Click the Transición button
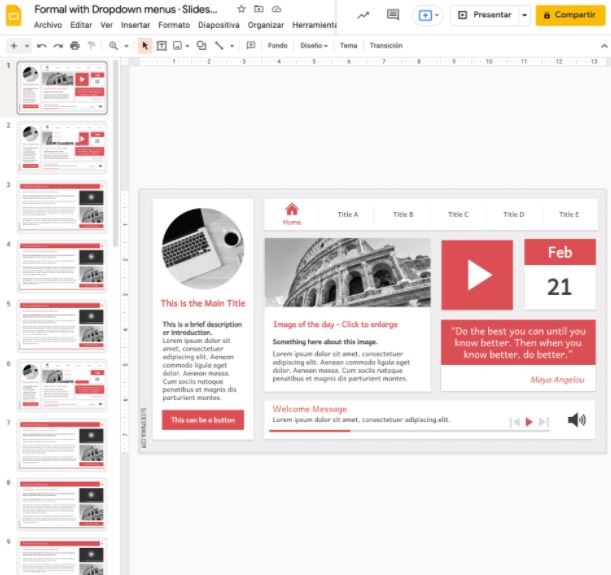Image resolution: width=611 pixels, height=575 pixels. (386, 46)
